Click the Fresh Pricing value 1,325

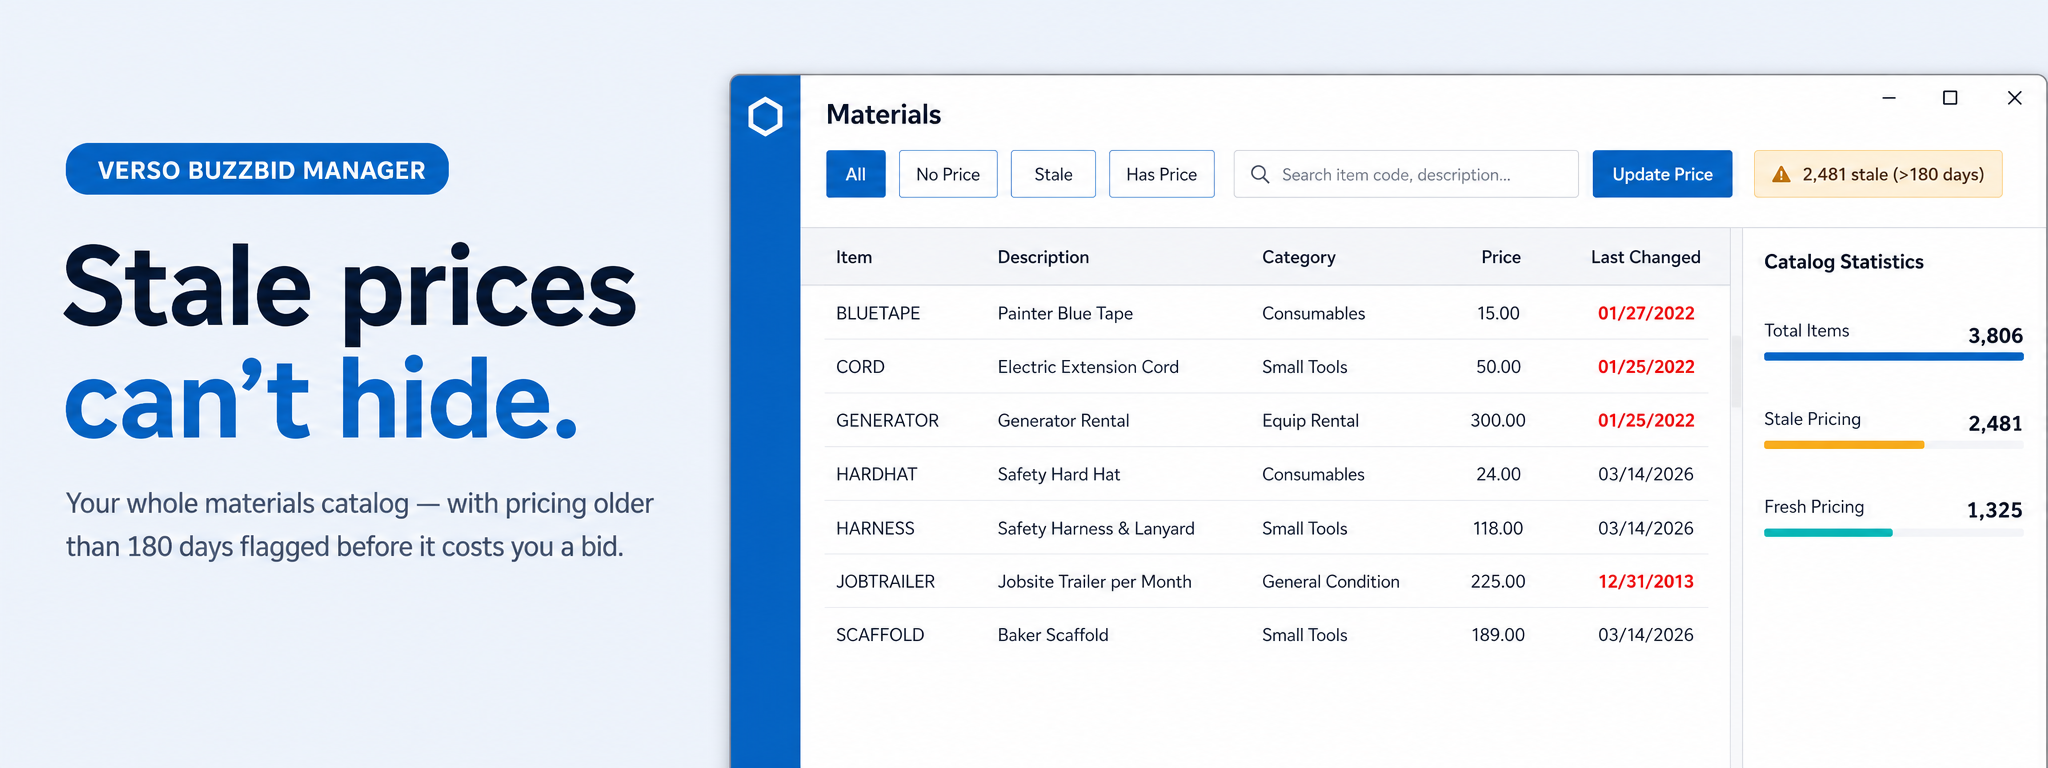coord(1994,510)
